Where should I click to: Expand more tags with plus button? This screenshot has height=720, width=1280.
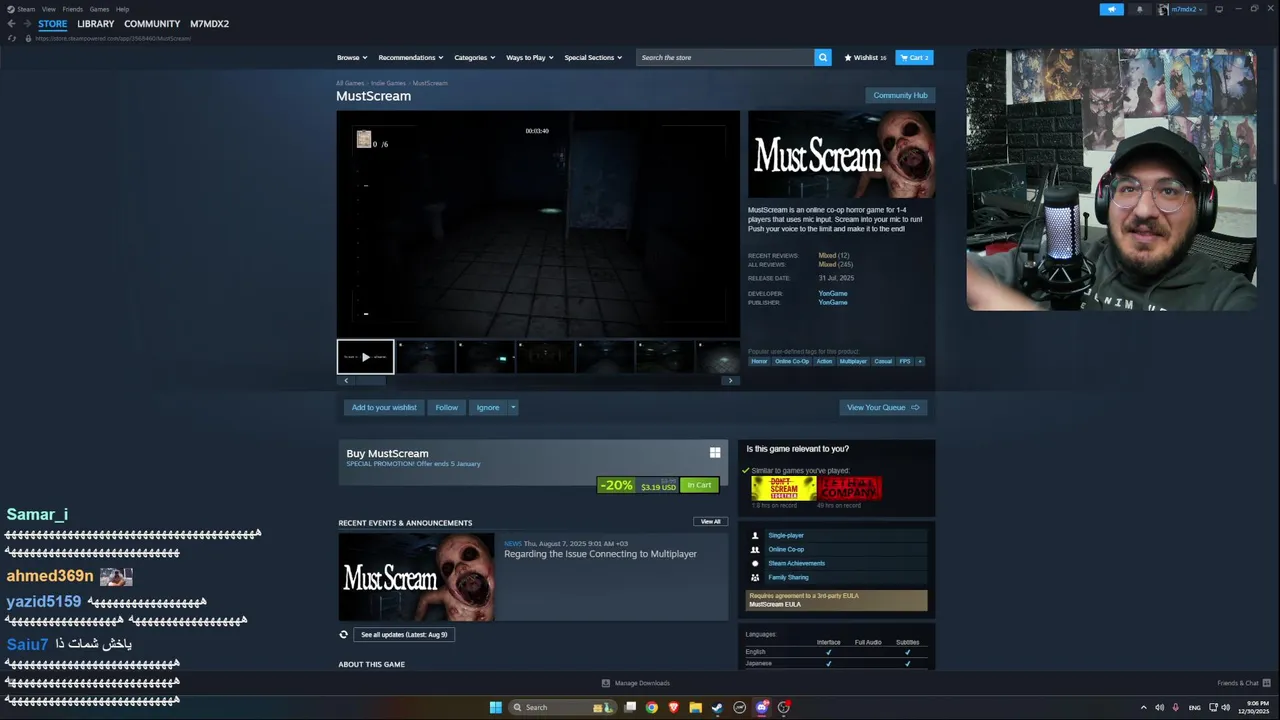tap(920, 361)
